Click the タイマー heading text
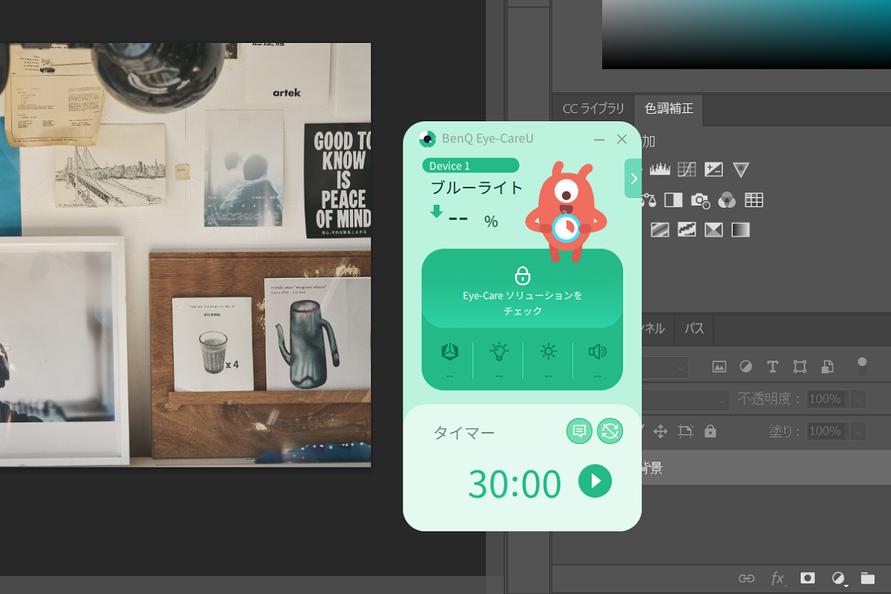This screenshot has height=594, width=891. 464,433
